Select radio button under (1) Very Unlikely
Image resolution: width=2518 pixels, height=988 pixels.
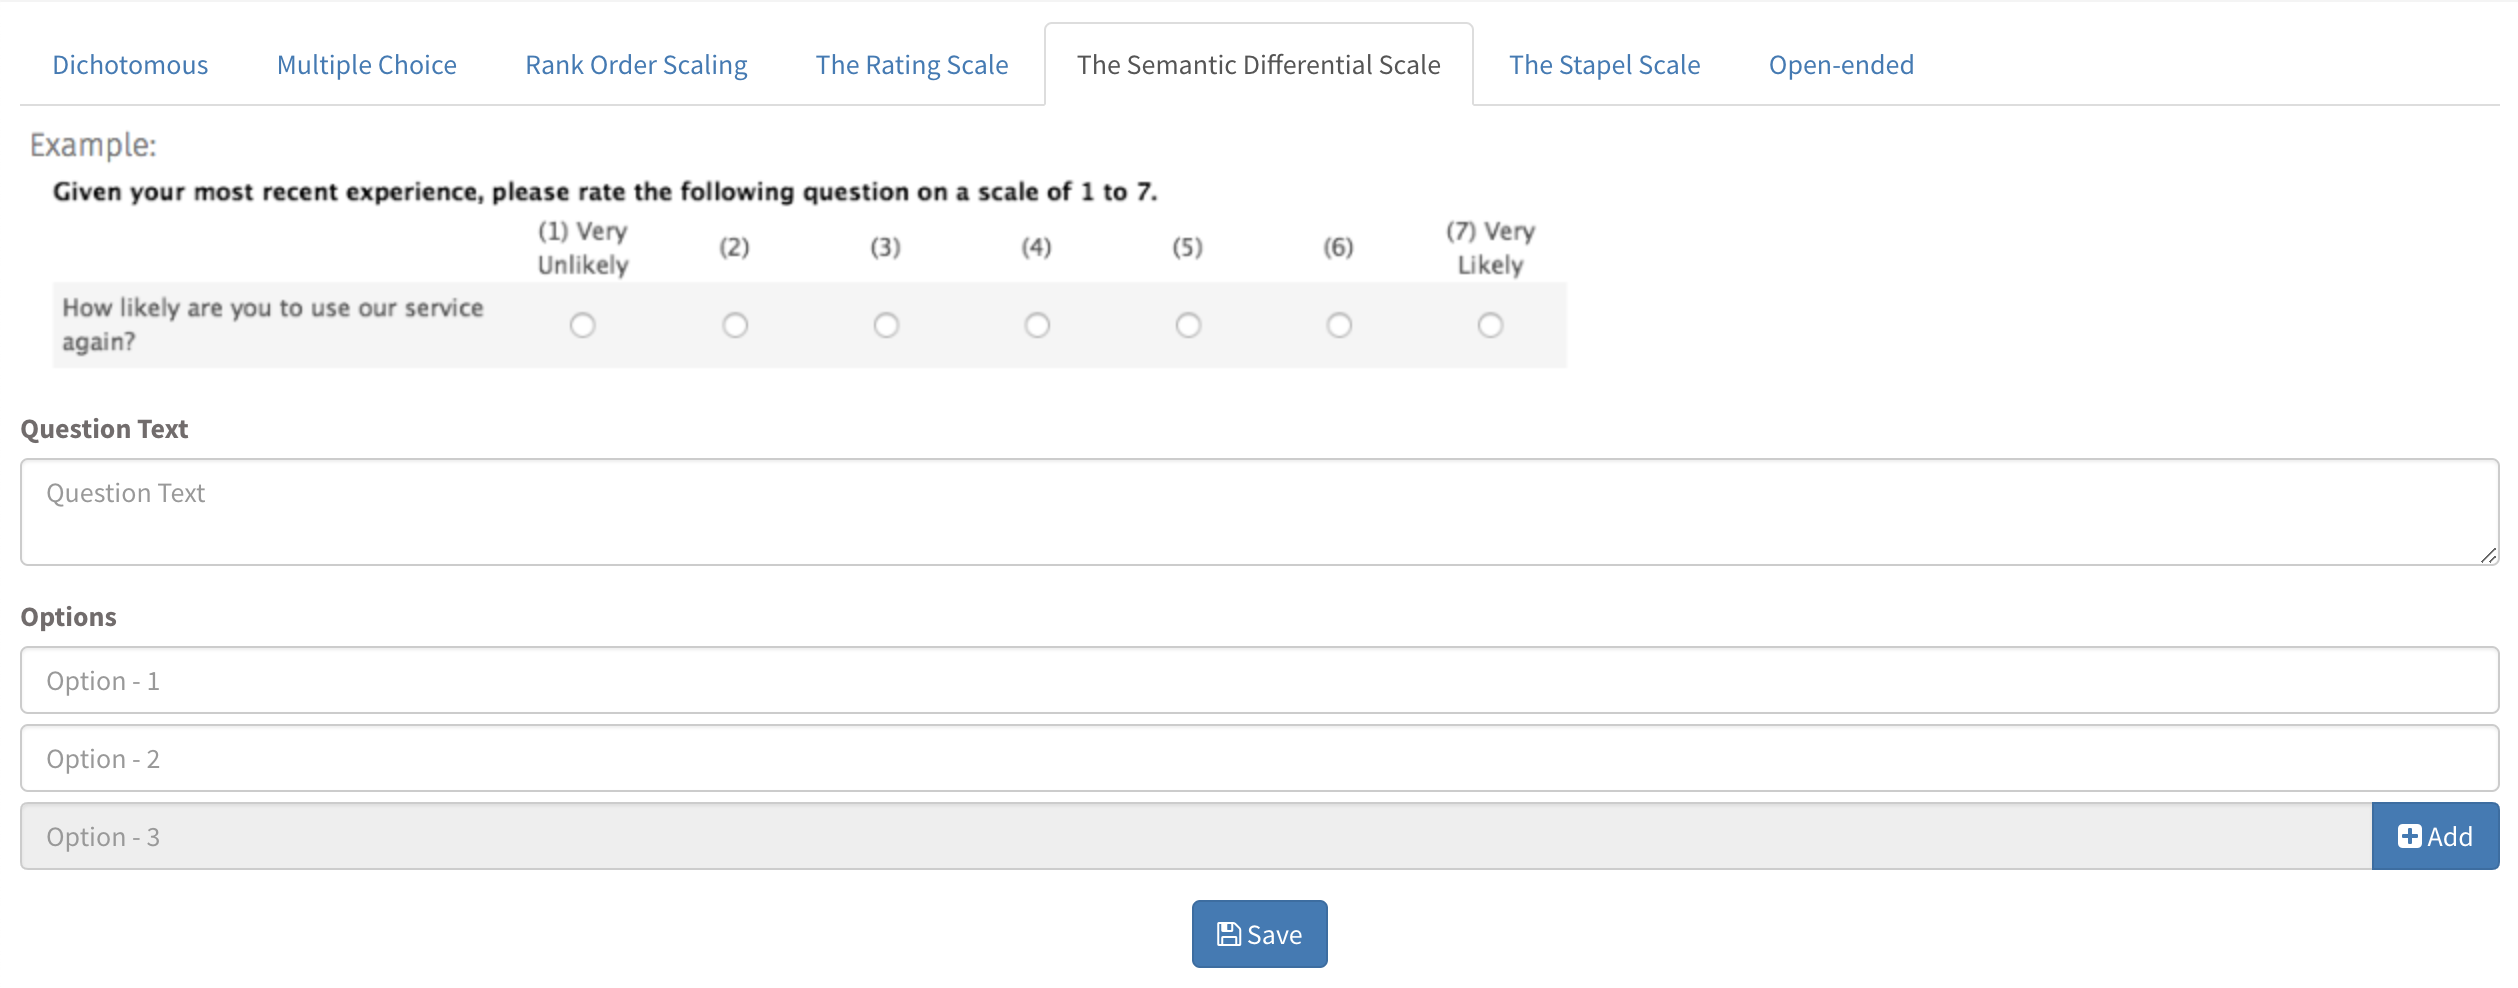[x=583, y=325]
